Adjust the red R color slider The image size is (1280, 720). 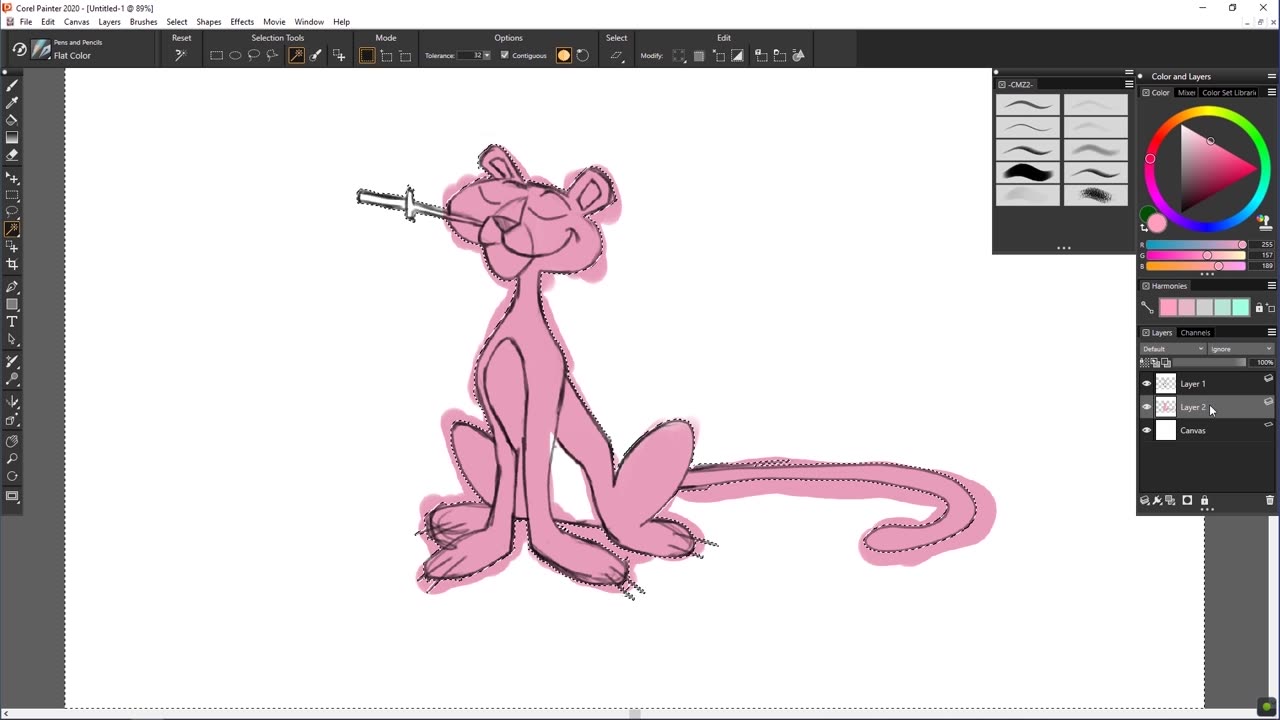(x=1196, y=244)
